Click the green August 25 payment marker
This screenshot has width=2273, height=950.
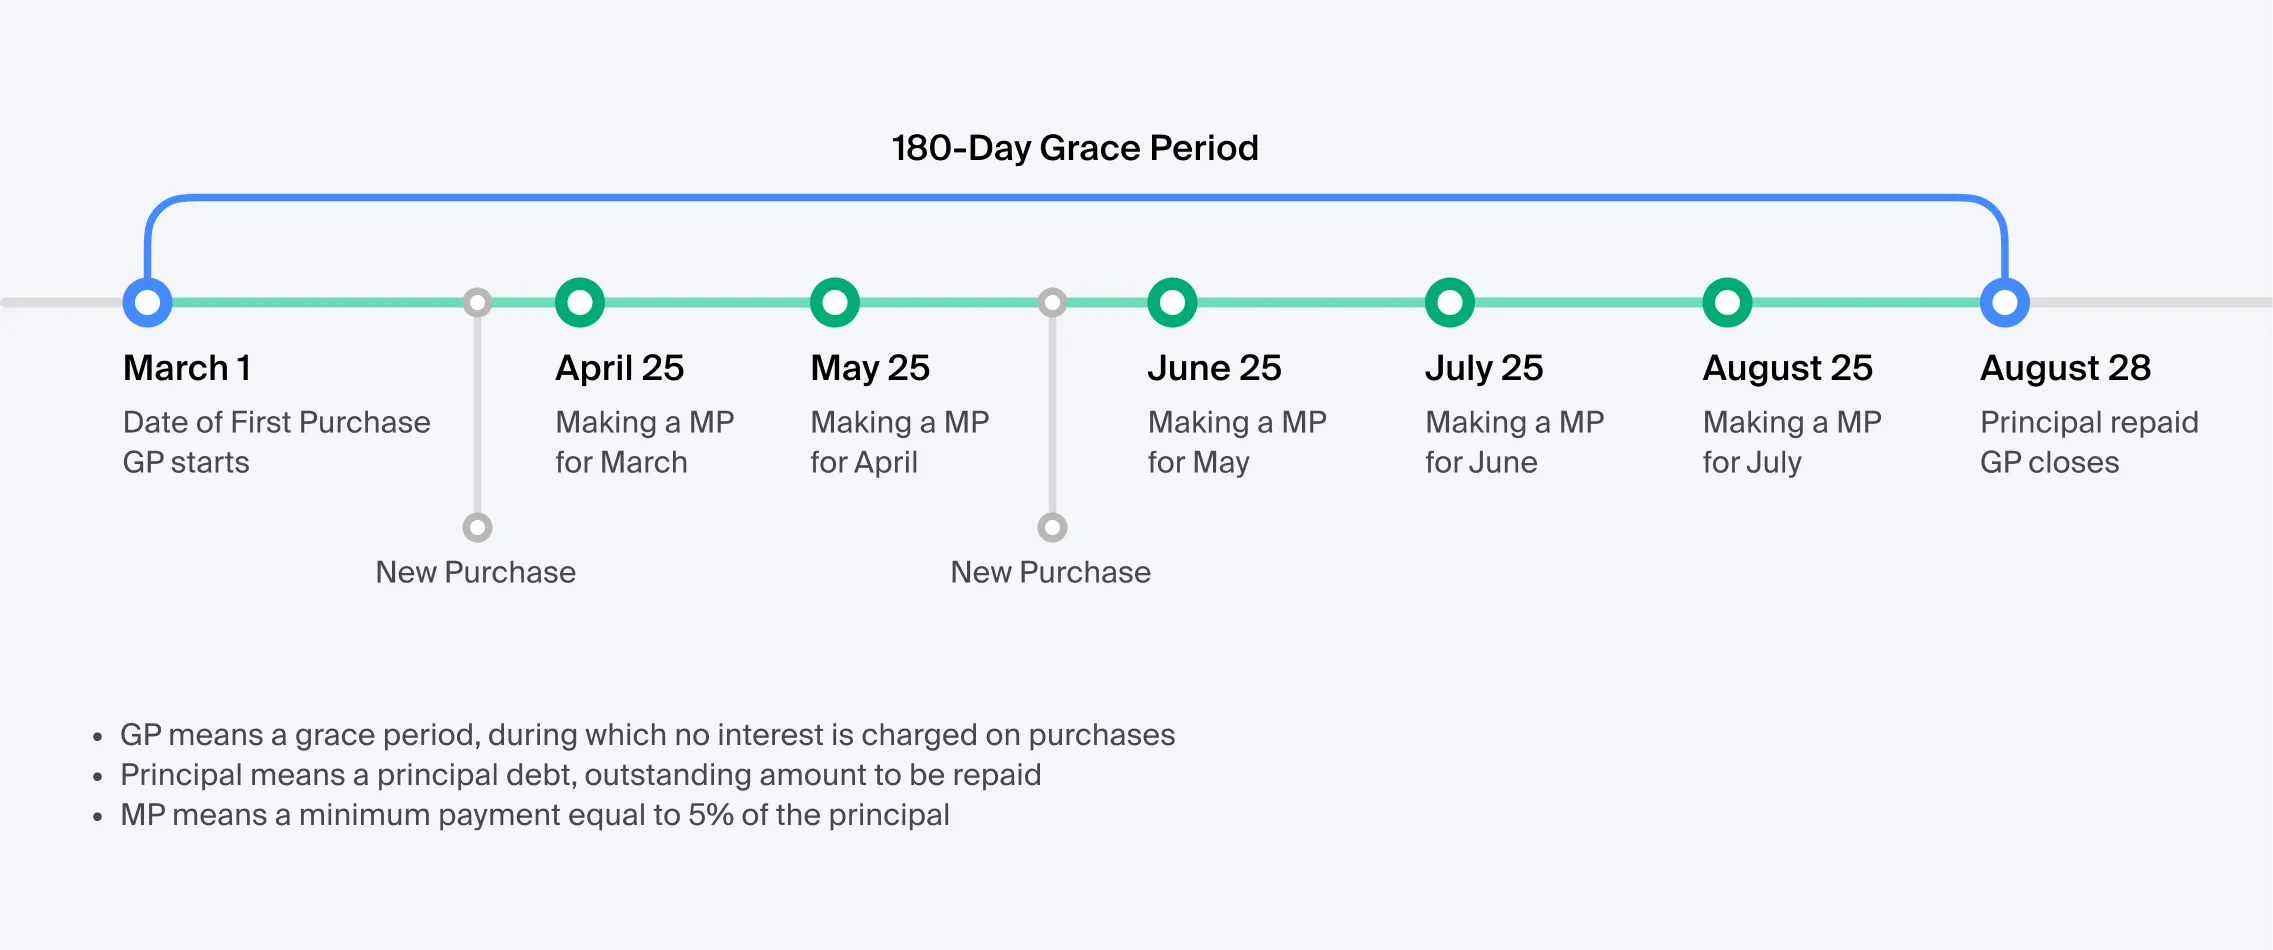click(1727, 302)
